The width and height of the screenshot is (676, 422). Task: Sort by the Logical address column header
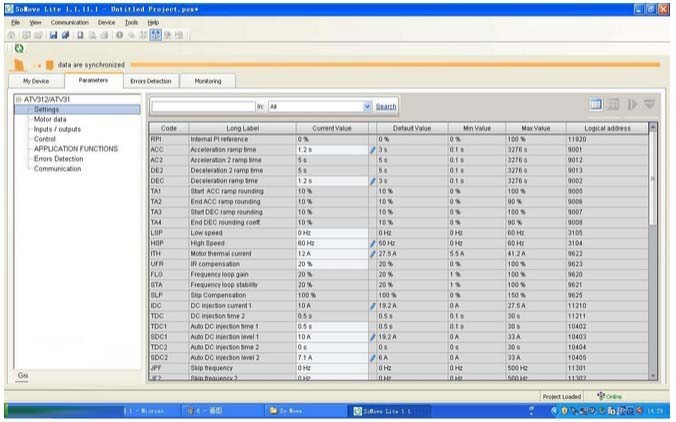[607, 128]
